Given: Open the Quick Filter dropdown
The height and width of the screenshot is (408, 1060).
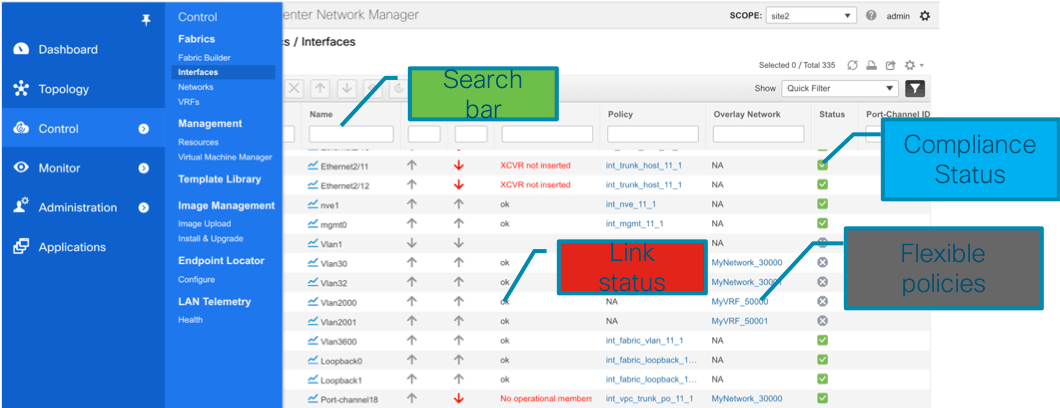Looking at the screenshot, I should pos(839,88).
